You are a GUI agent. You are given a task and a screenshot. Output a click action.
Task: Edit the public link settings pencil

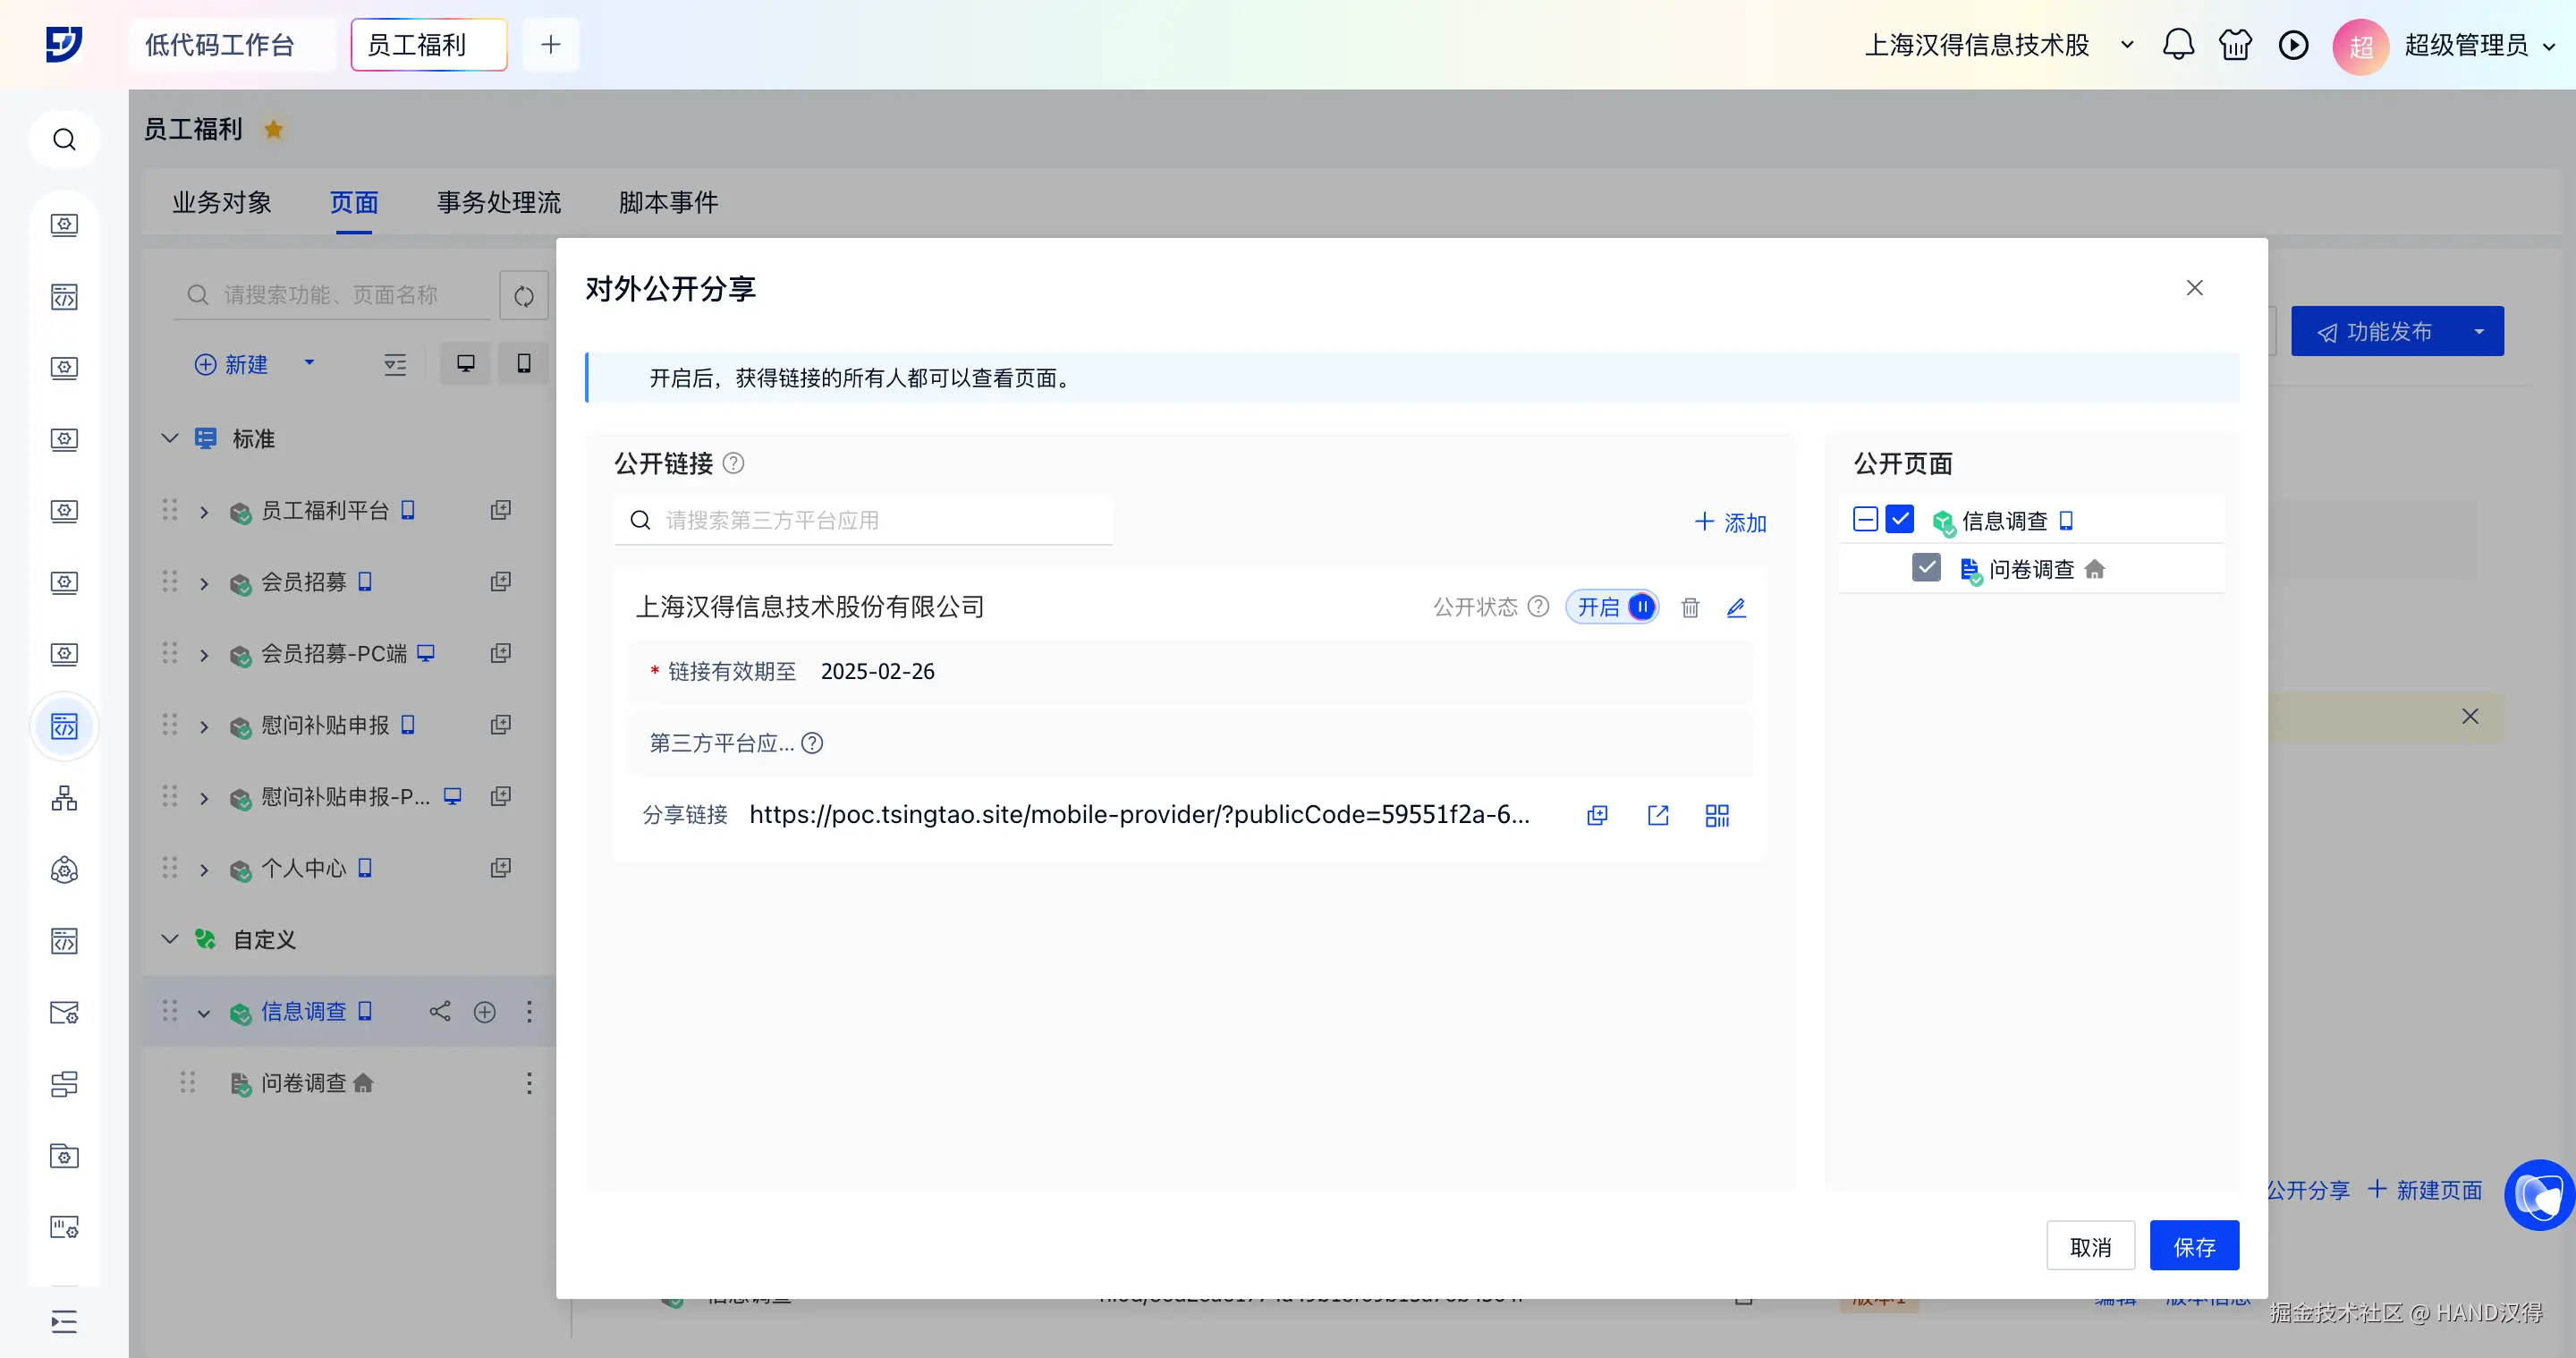tap(1736, 607)
